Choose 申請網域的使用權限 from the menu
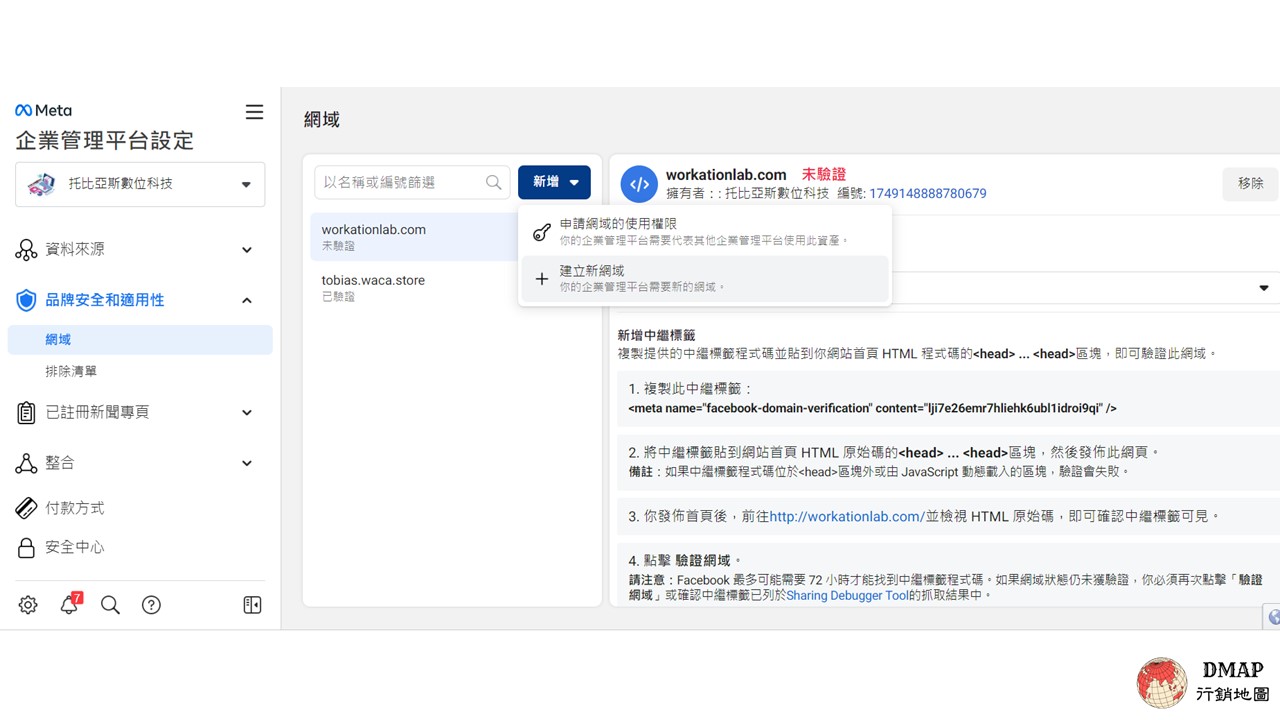This screenshot has width=1280, height=720. click(705, 232)
